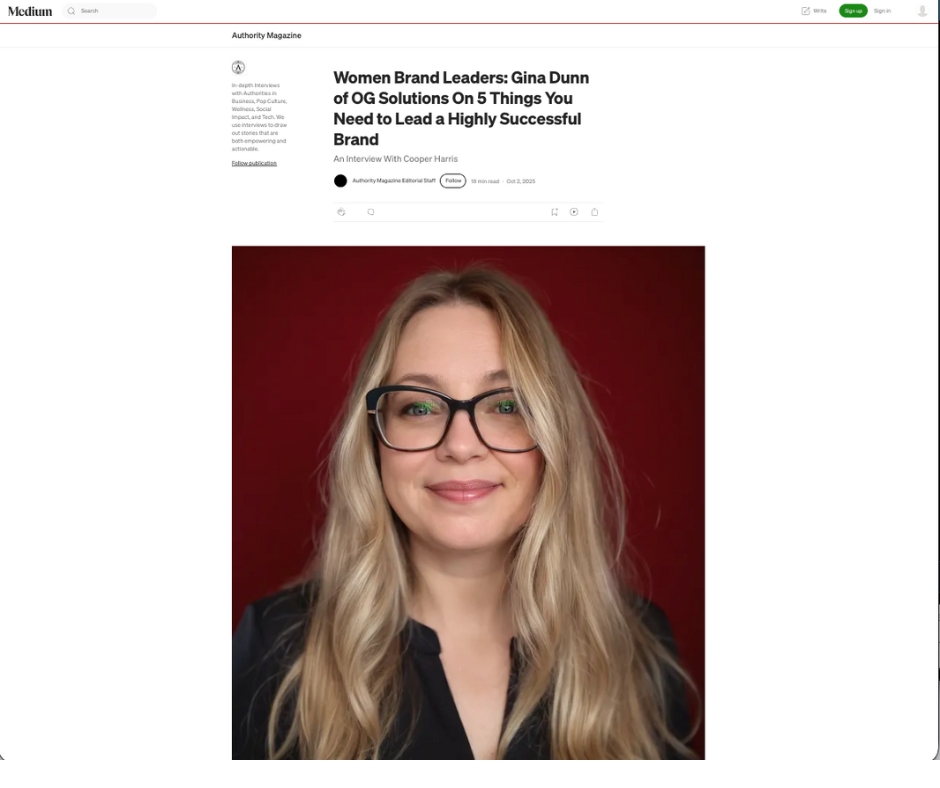Click the Authority Magazine round logo
Viewport: 940px width, 788px height.
(238, 67)
